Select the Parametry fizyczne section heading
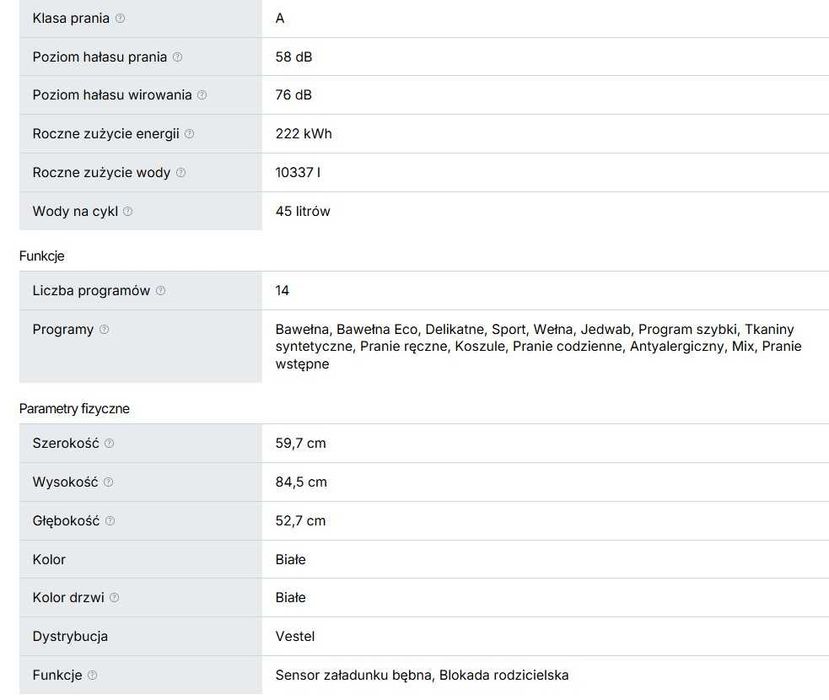 point(74,409)
